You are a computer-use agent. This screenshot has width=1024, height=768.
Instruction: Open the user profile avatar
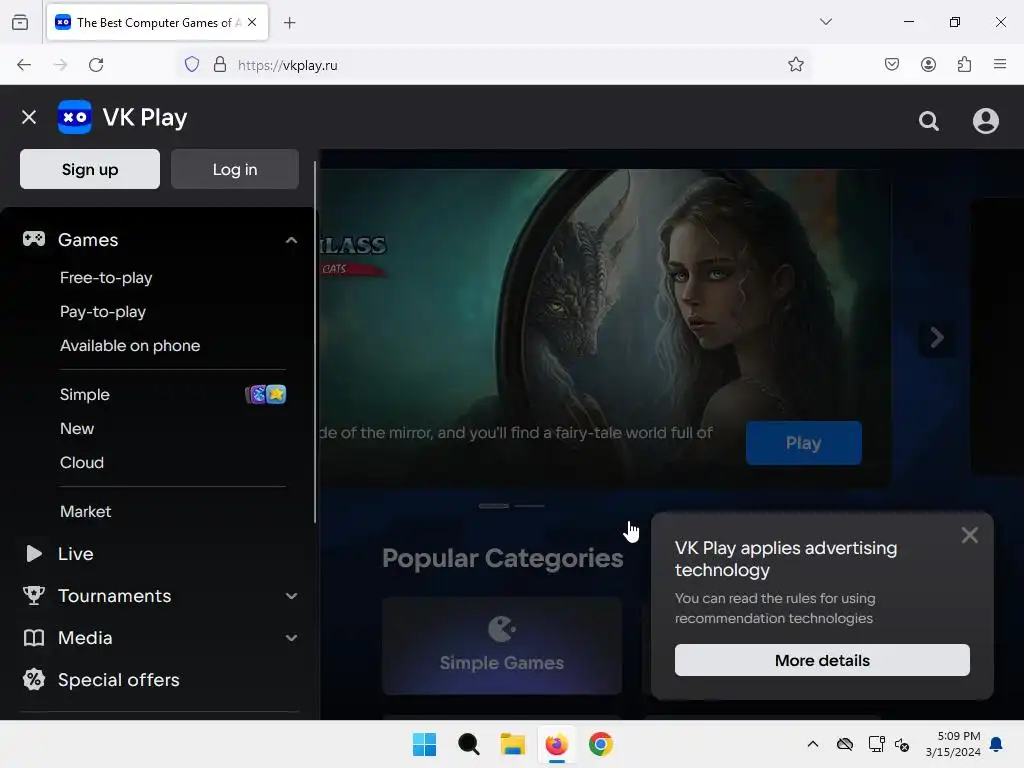click(985, 121)
